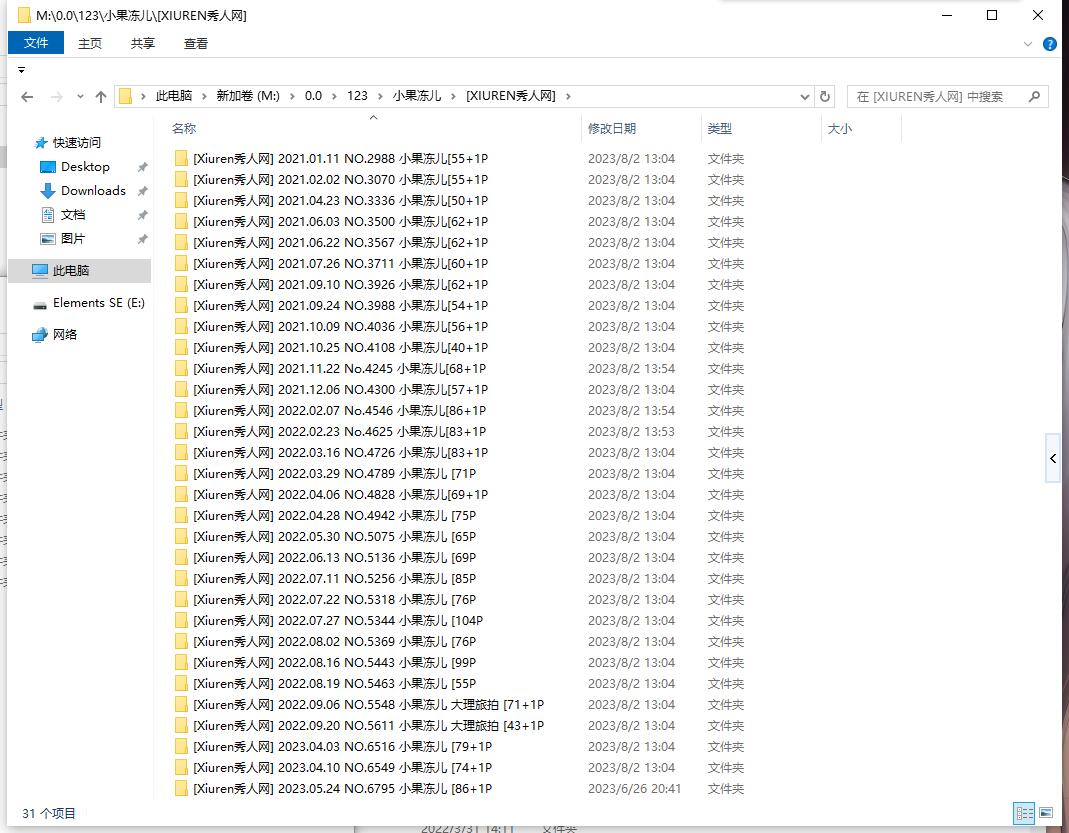Select 123 in the address breadcrumb
Viewport: 1069px width, 833px height.
point(357,96)
